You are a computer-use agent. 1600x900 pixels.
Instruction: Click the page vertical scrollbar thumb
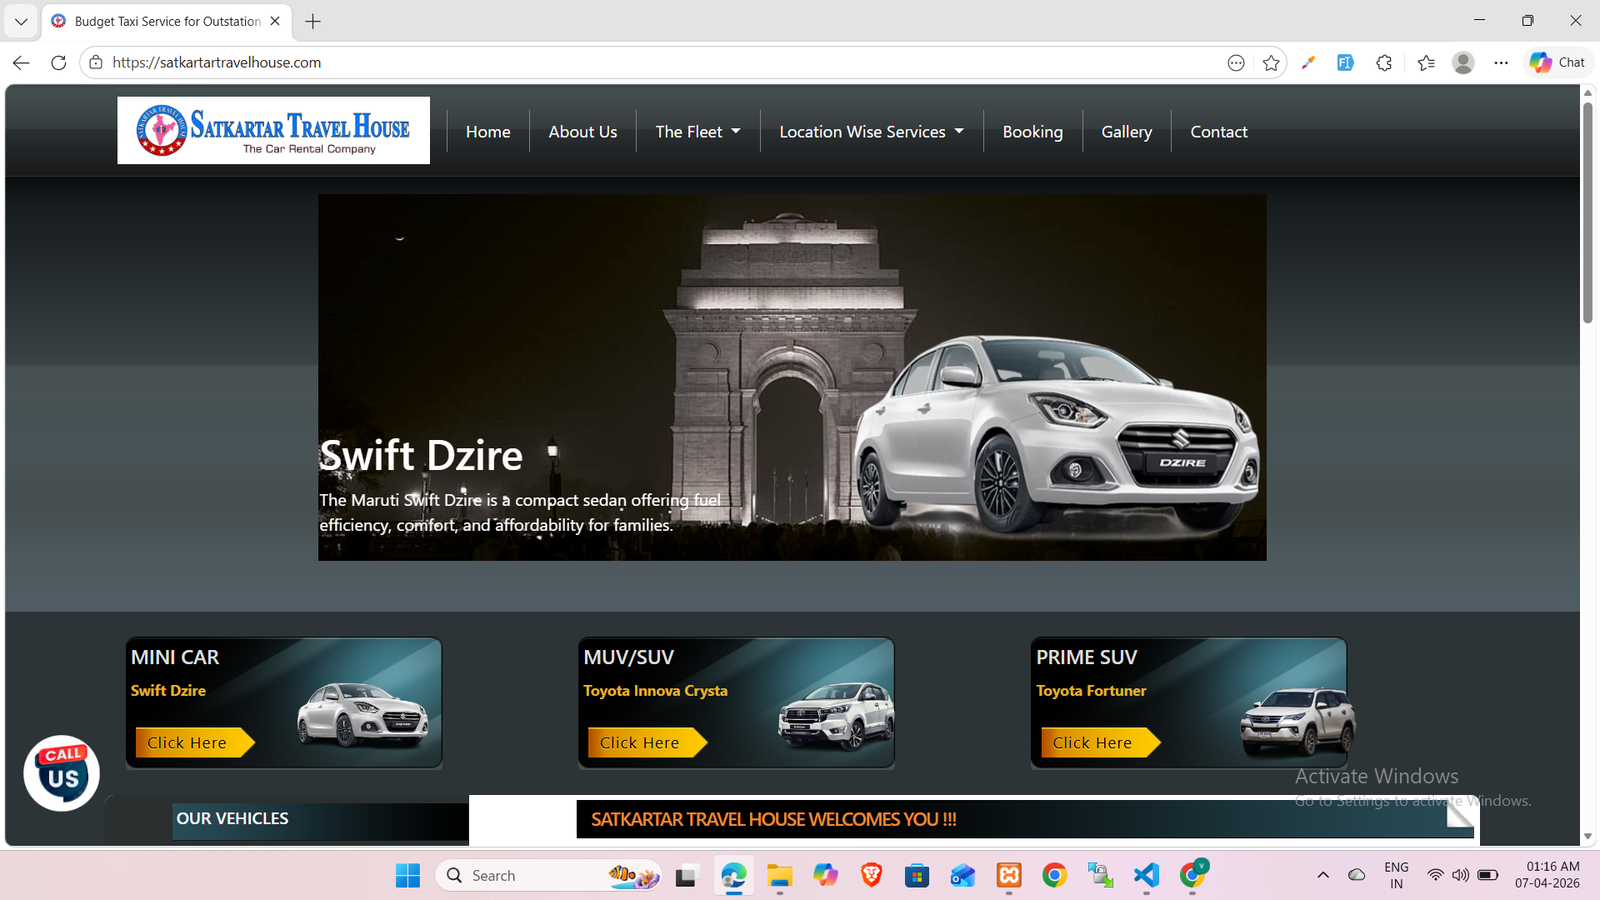coord(1587,212)
